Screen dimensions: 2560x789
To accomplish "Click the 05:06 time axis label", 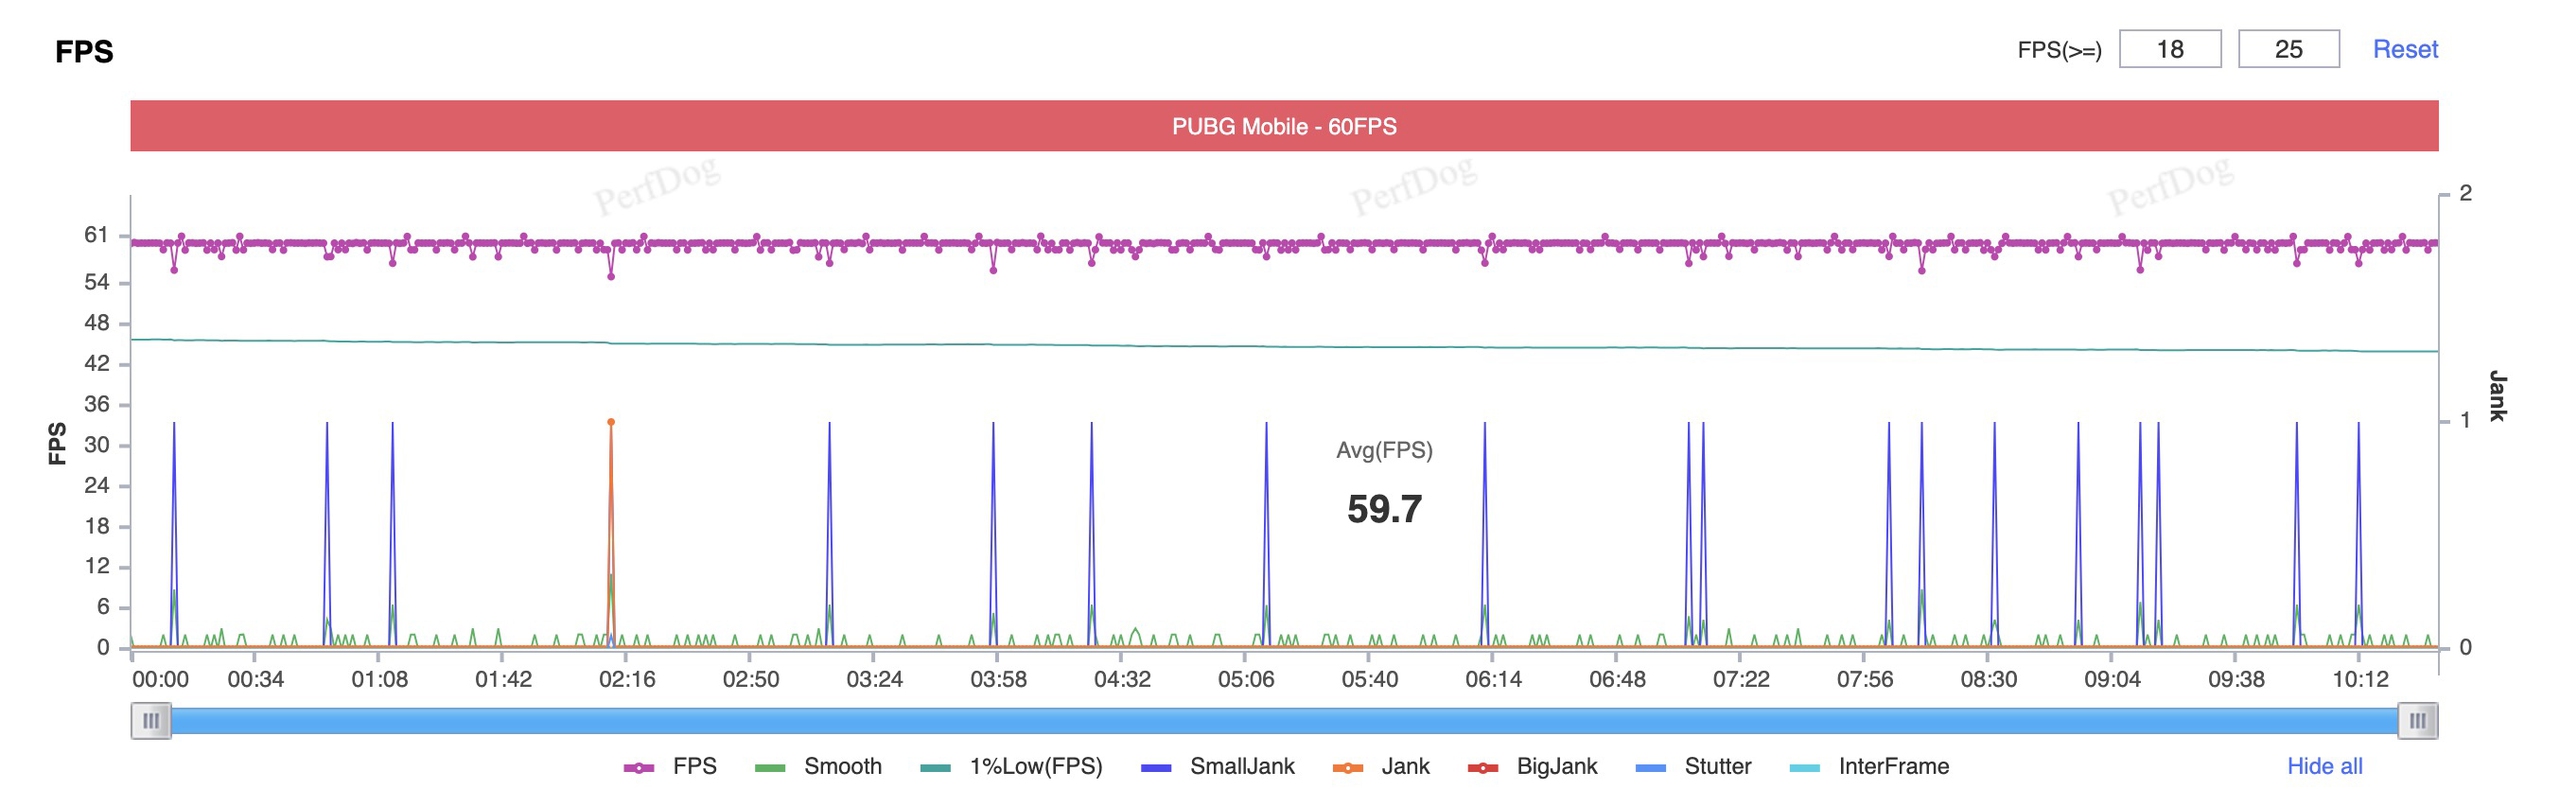I will click(x=1245, y=679).
